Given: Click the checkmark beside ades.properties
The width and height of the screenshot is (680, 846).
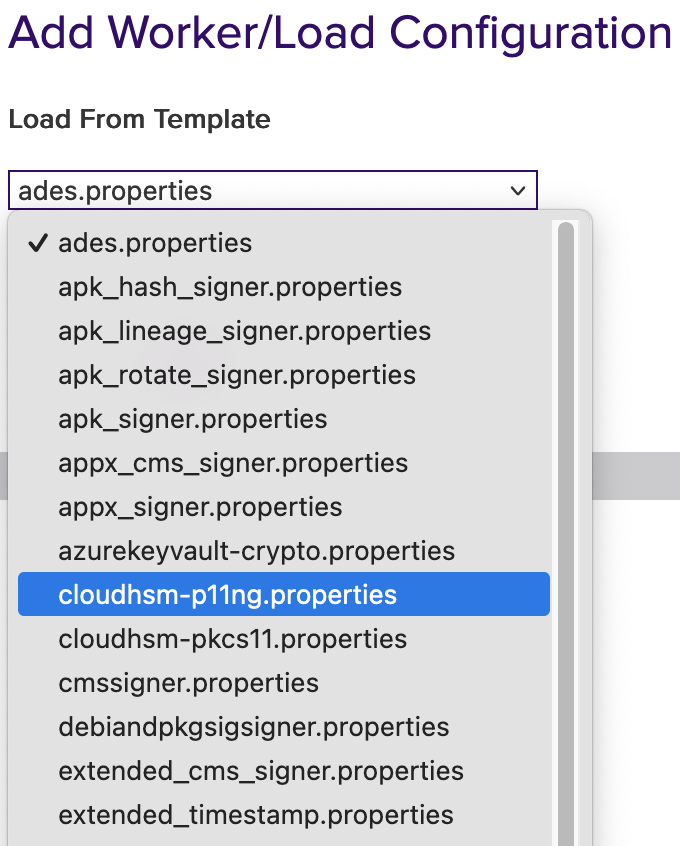Looking at the screenshot, I should 38,243.
